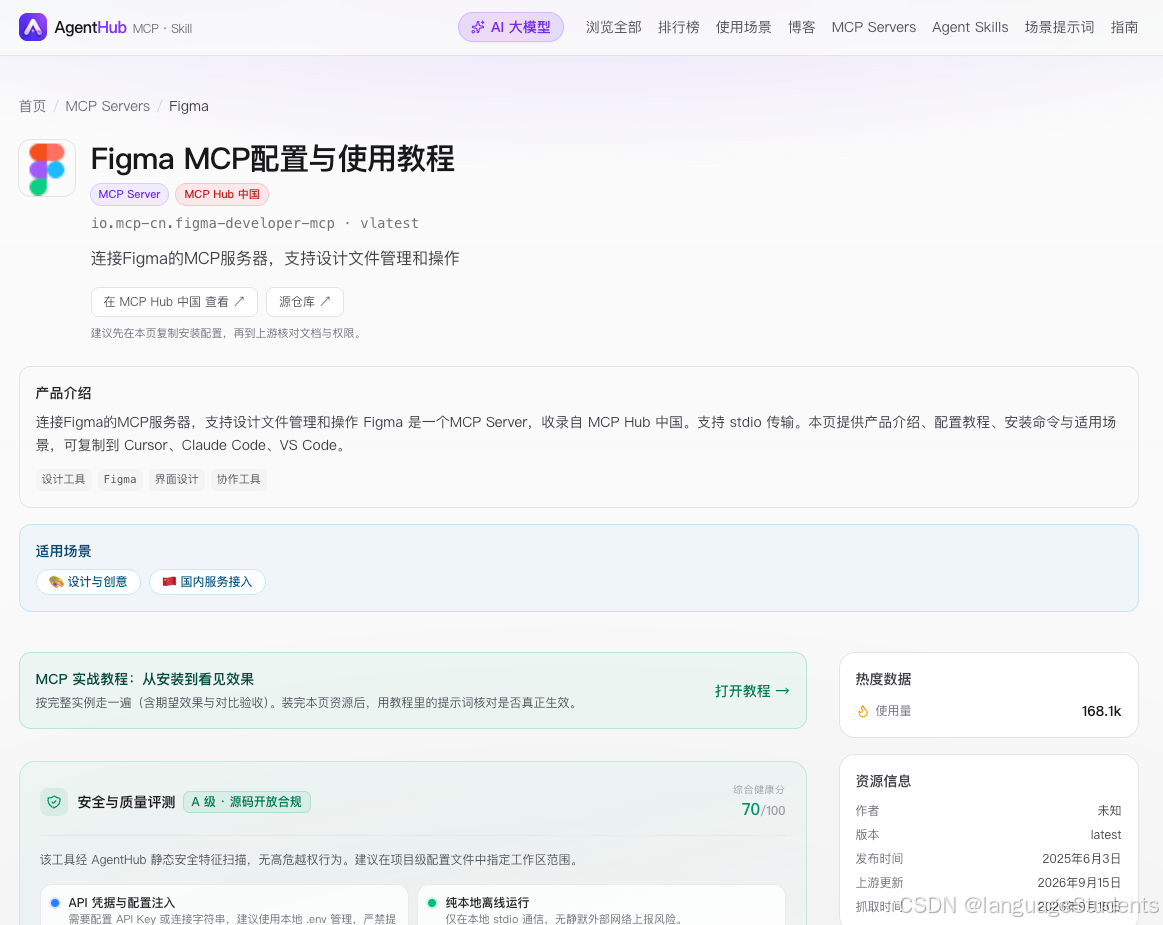Click the green dot beside 纯本地离线运行
Screen dimensions: 1163x925
(432, 903)
